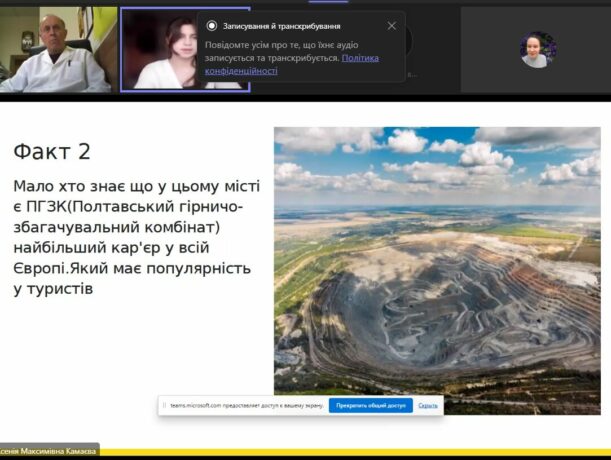Click the Записування й транскрибування notification title
The width and height of the screenshot is (611, 460).
point(274,26)
